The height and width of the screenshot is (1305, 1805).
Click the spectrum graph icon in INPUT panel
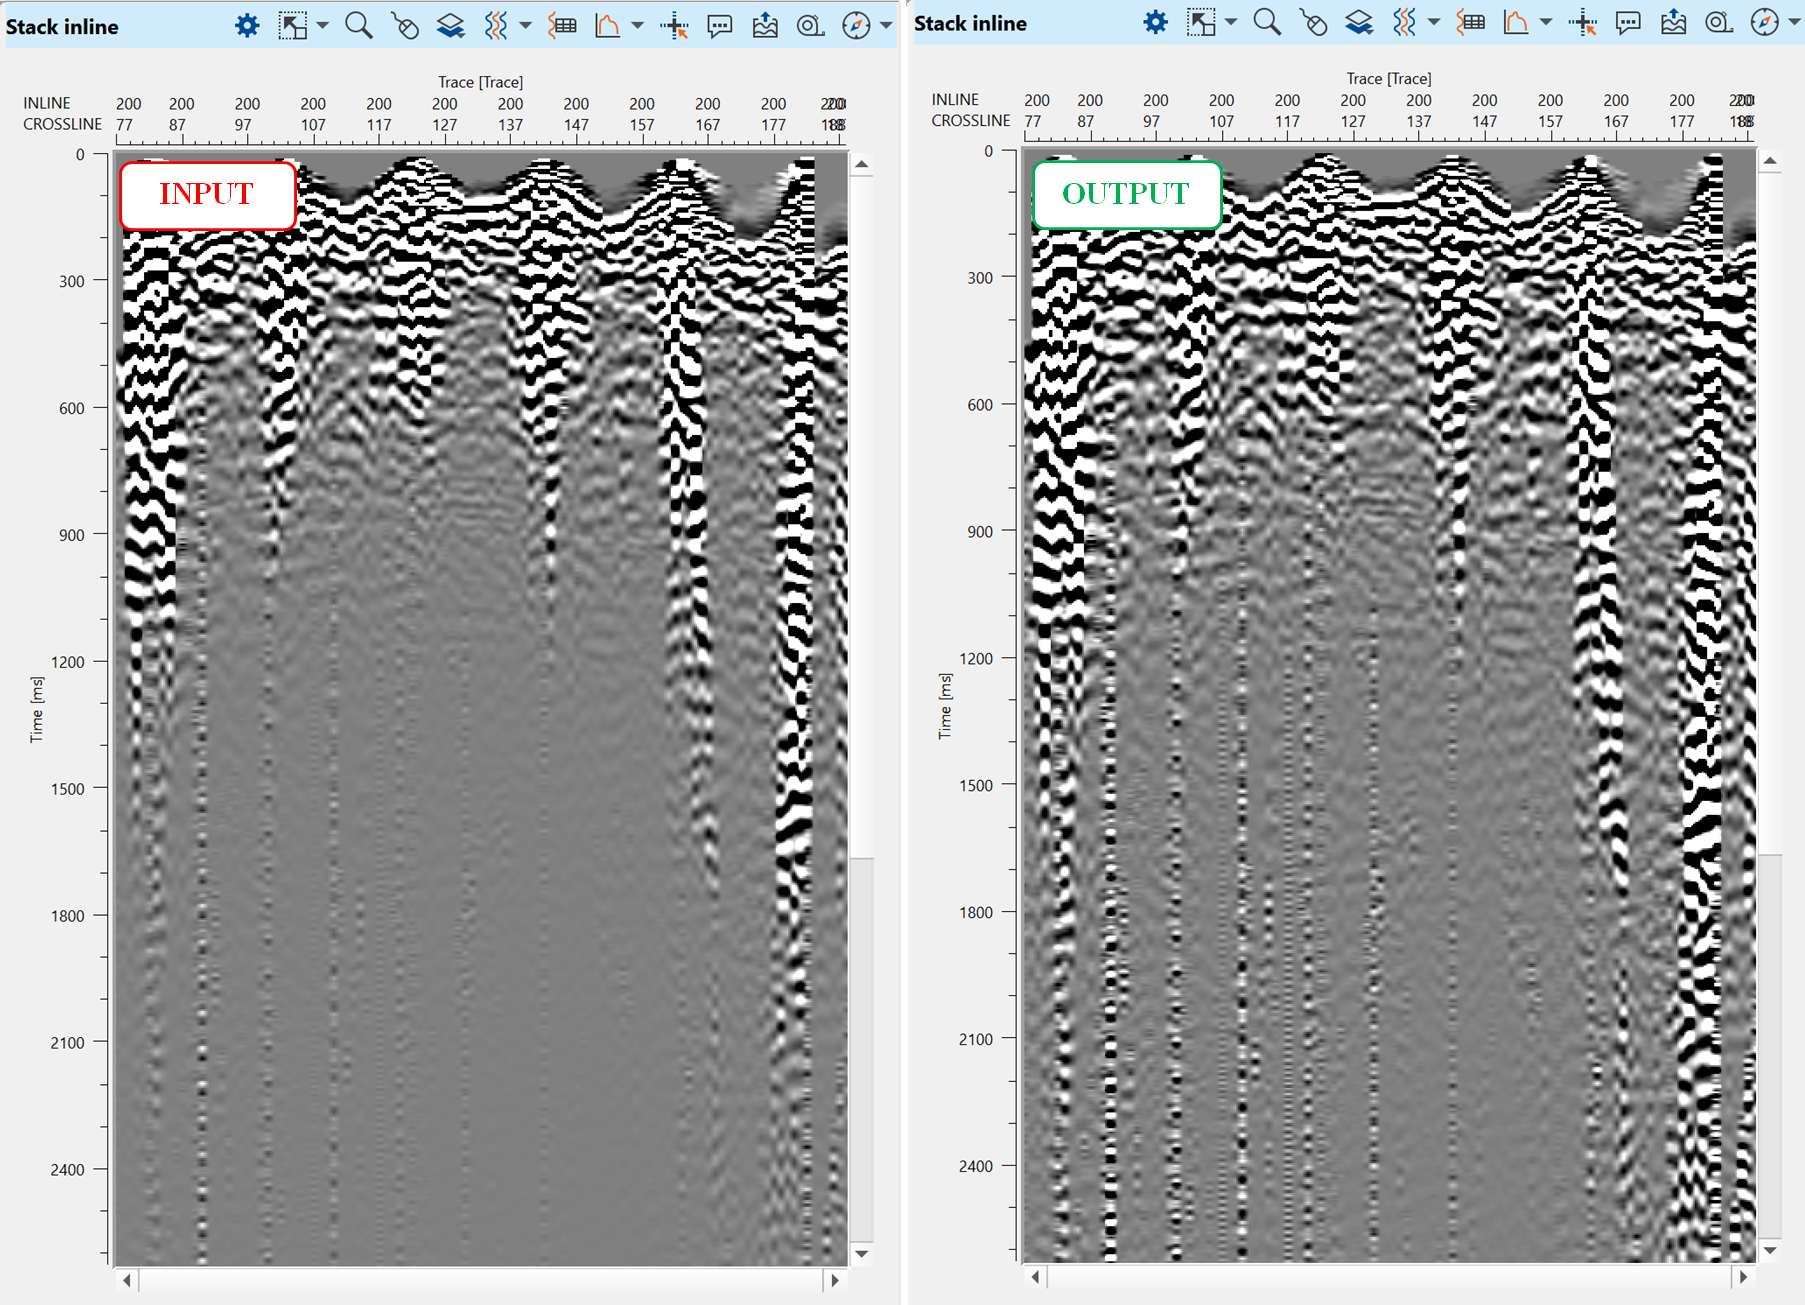(607, 26)
